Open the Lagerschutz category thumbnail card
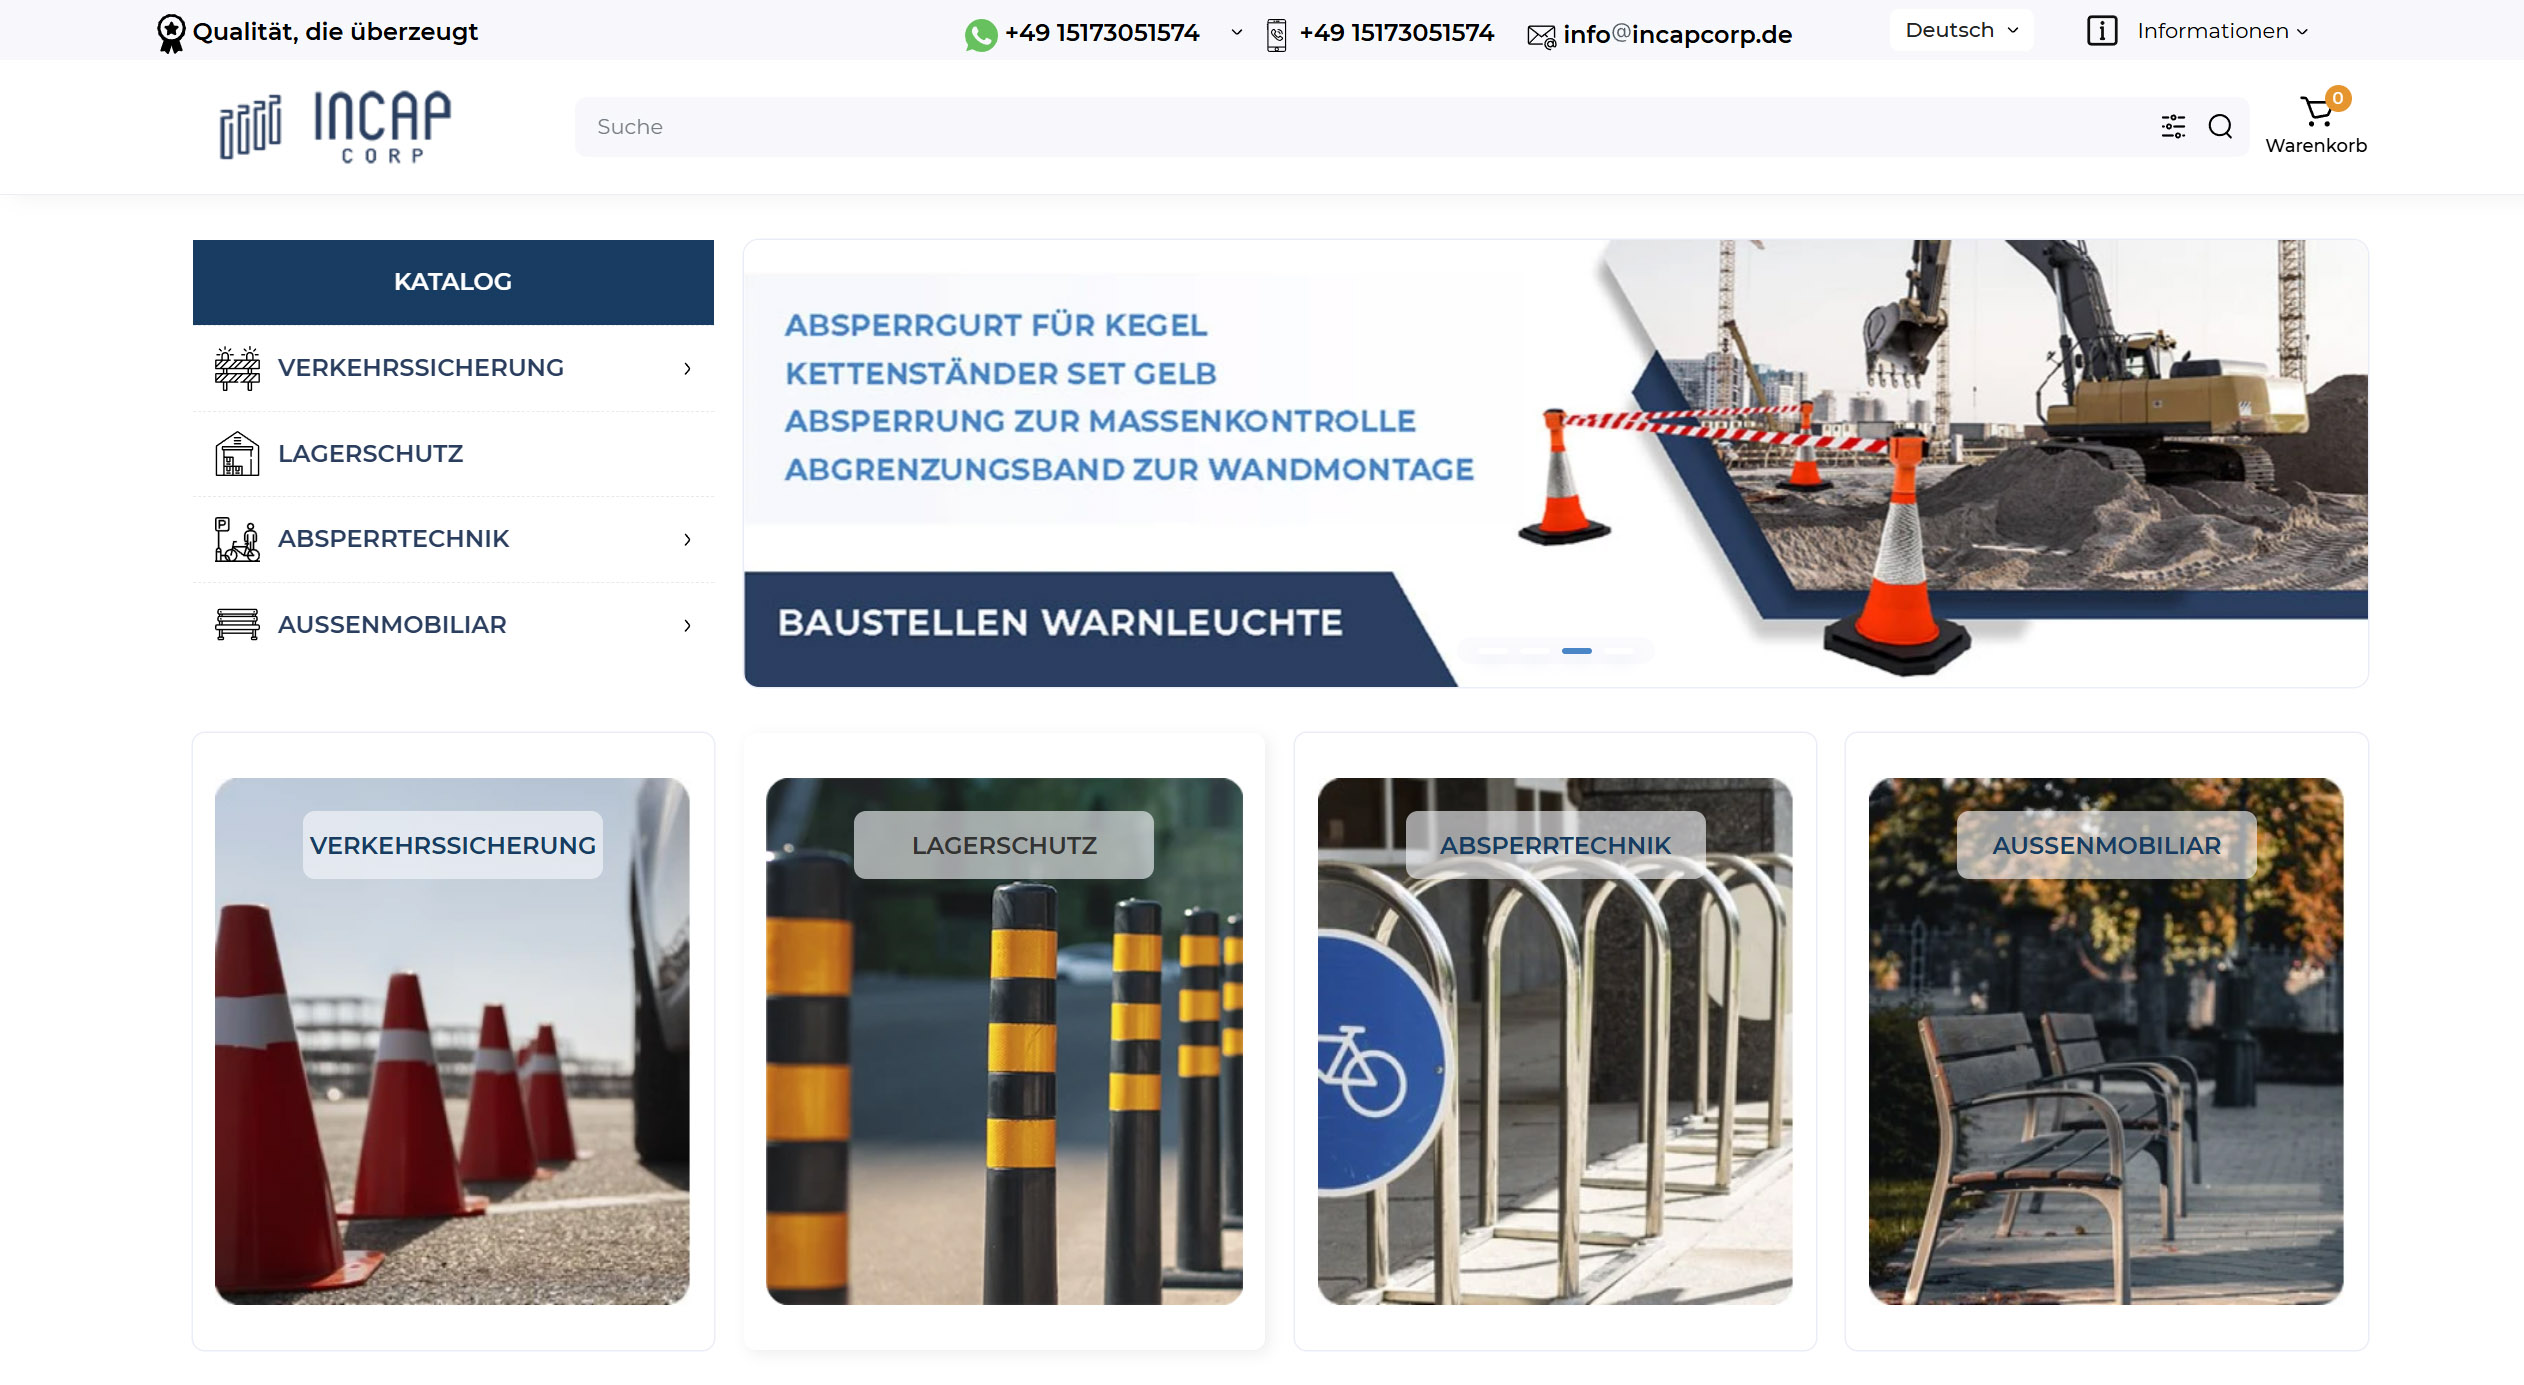Viewport: 2524px width, 1385px height. coord(1004,1040)
